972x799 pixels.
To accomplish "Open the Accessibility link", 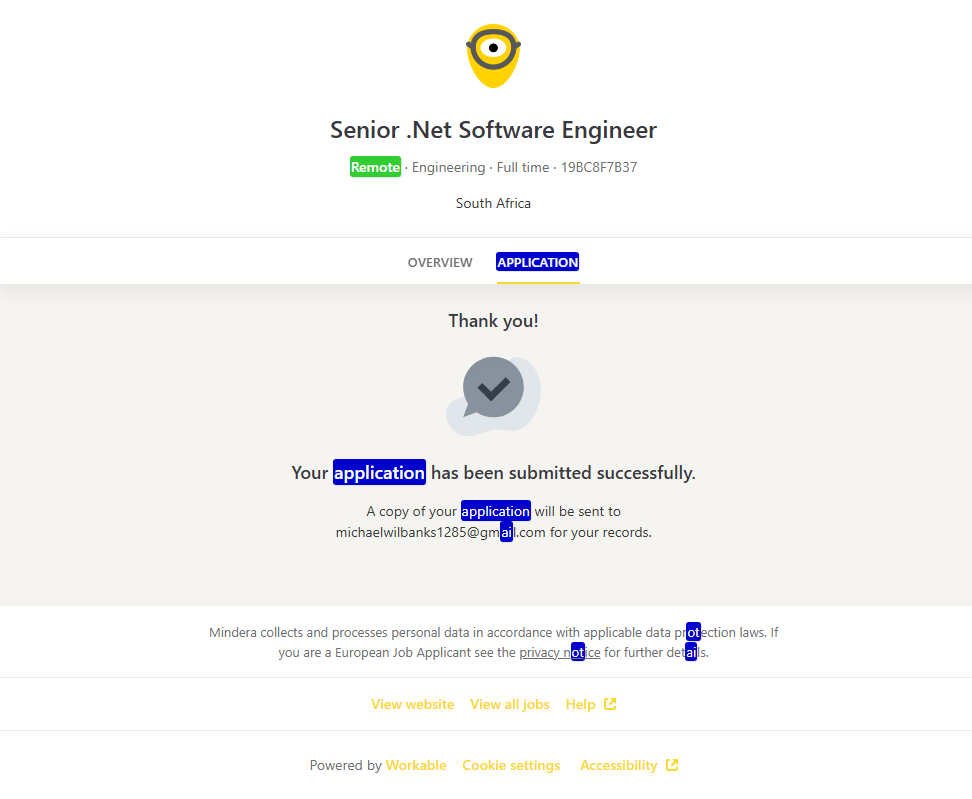I will [x=618, y=765].
